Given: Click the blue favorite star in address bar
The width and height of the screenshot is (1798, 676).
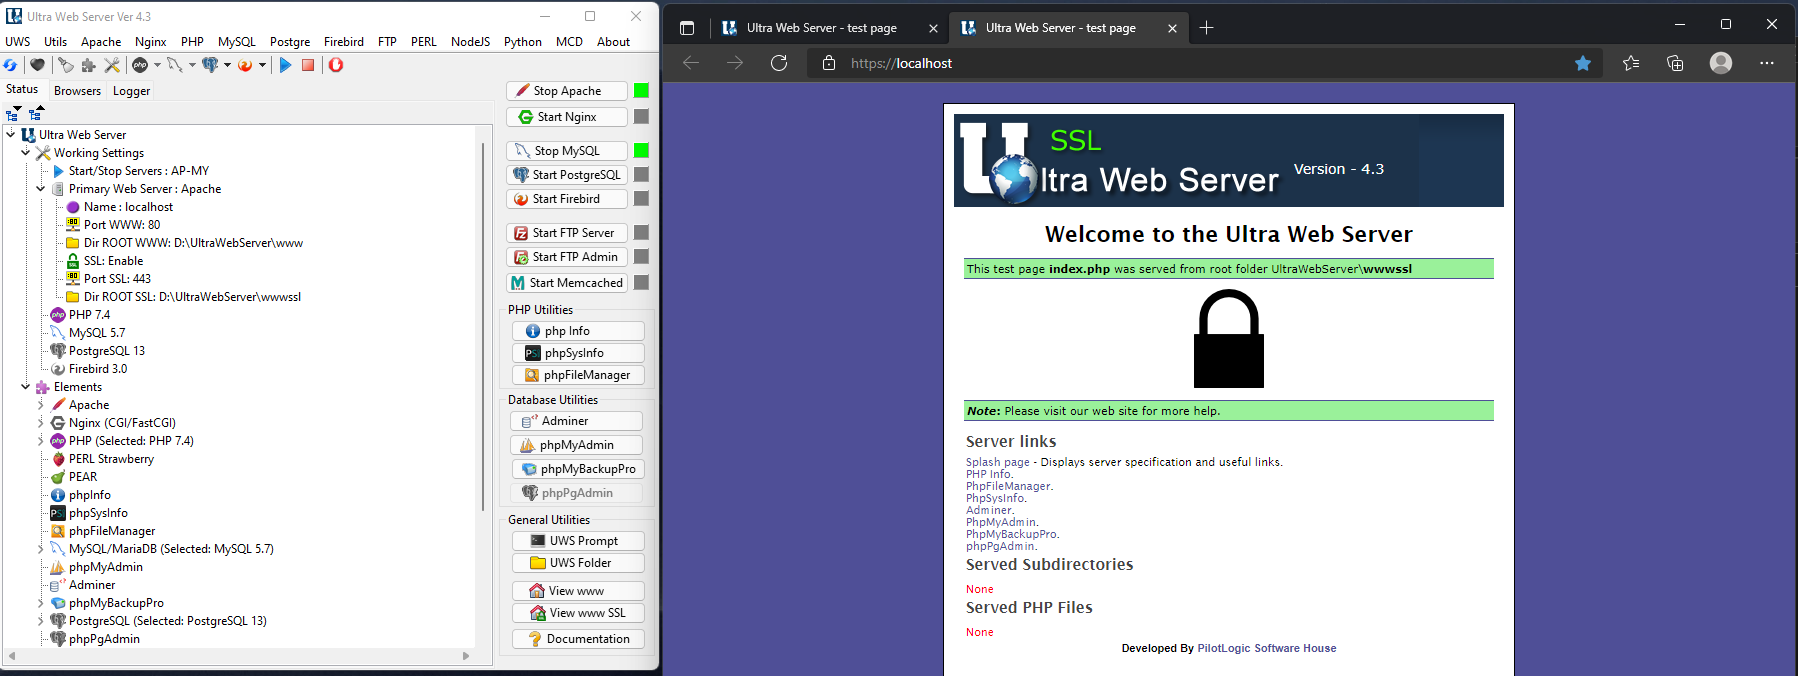Looking at the screenshot, I should click(1583, 63).
